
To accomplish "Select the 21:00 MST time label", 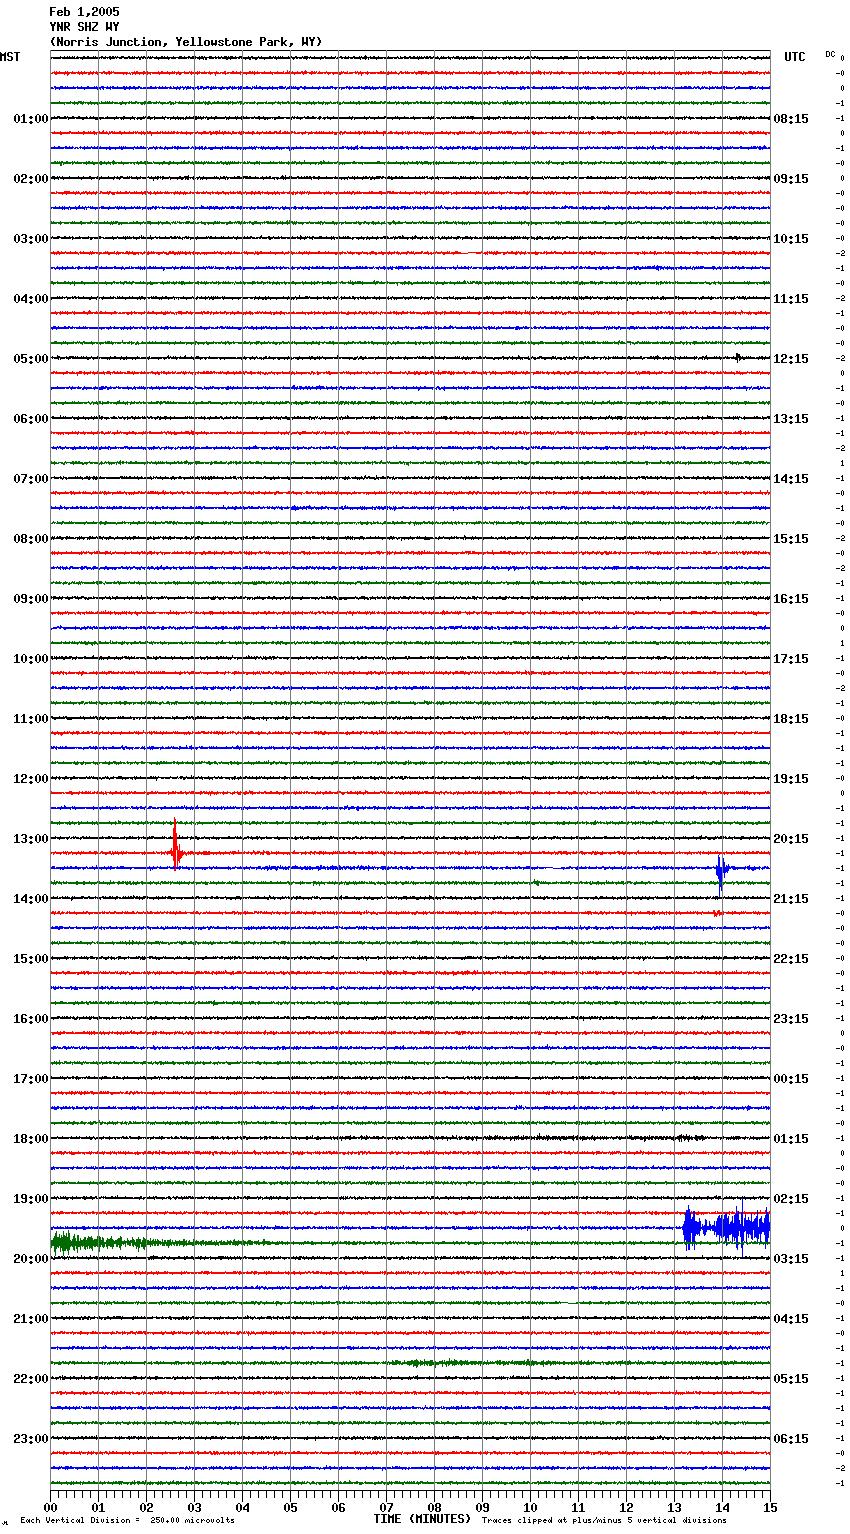I will 31,1319.
